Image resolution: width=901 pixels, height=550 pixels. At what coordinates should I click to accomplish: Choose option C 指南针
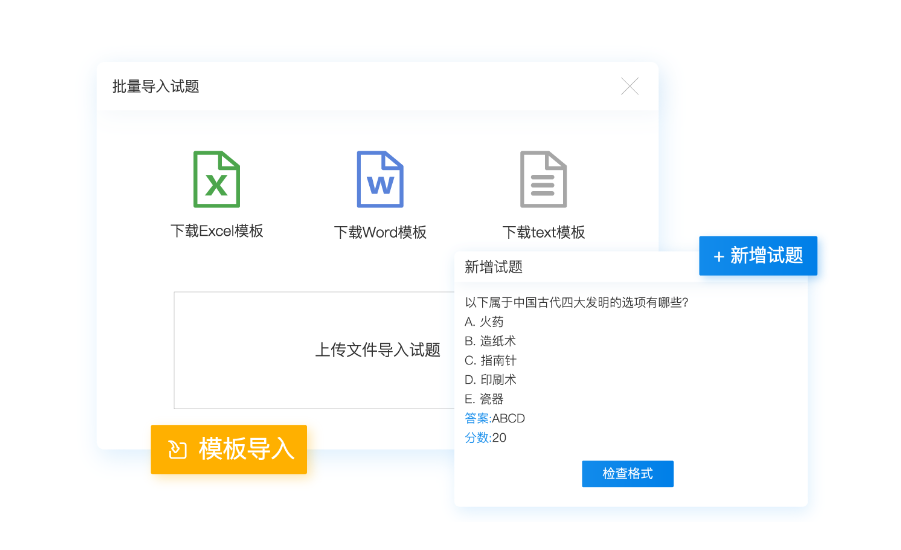(x=490, y=360)
